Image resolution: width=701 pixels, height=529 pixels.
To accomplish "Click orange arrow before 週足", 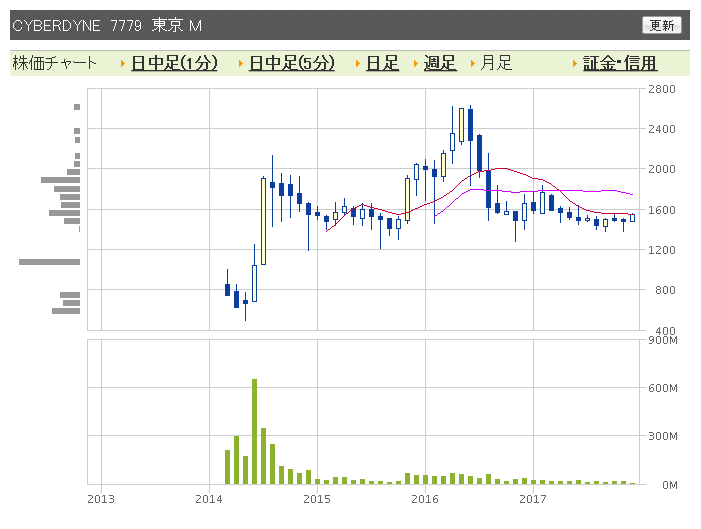I will click(415, 63).
